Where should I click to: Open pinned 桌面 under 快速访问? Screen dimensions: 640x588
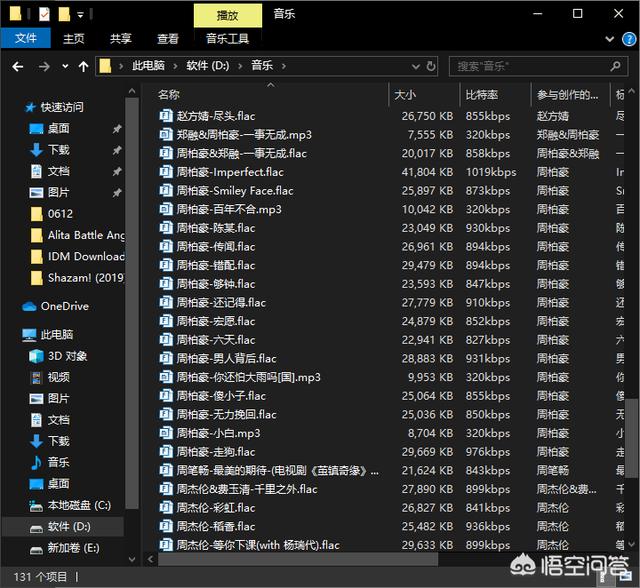(x=58, y=129)
